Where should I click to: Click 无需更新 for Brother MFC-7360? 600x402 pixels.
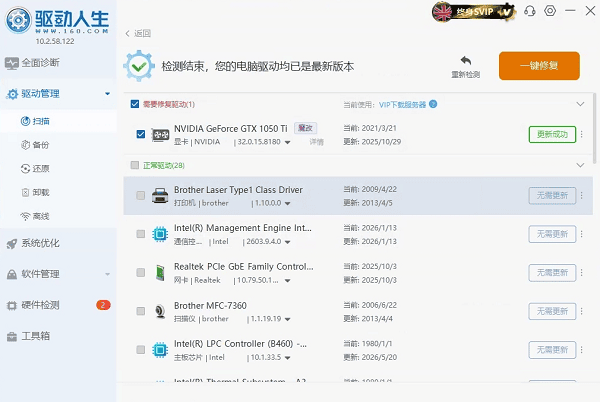tap(552, 311)
